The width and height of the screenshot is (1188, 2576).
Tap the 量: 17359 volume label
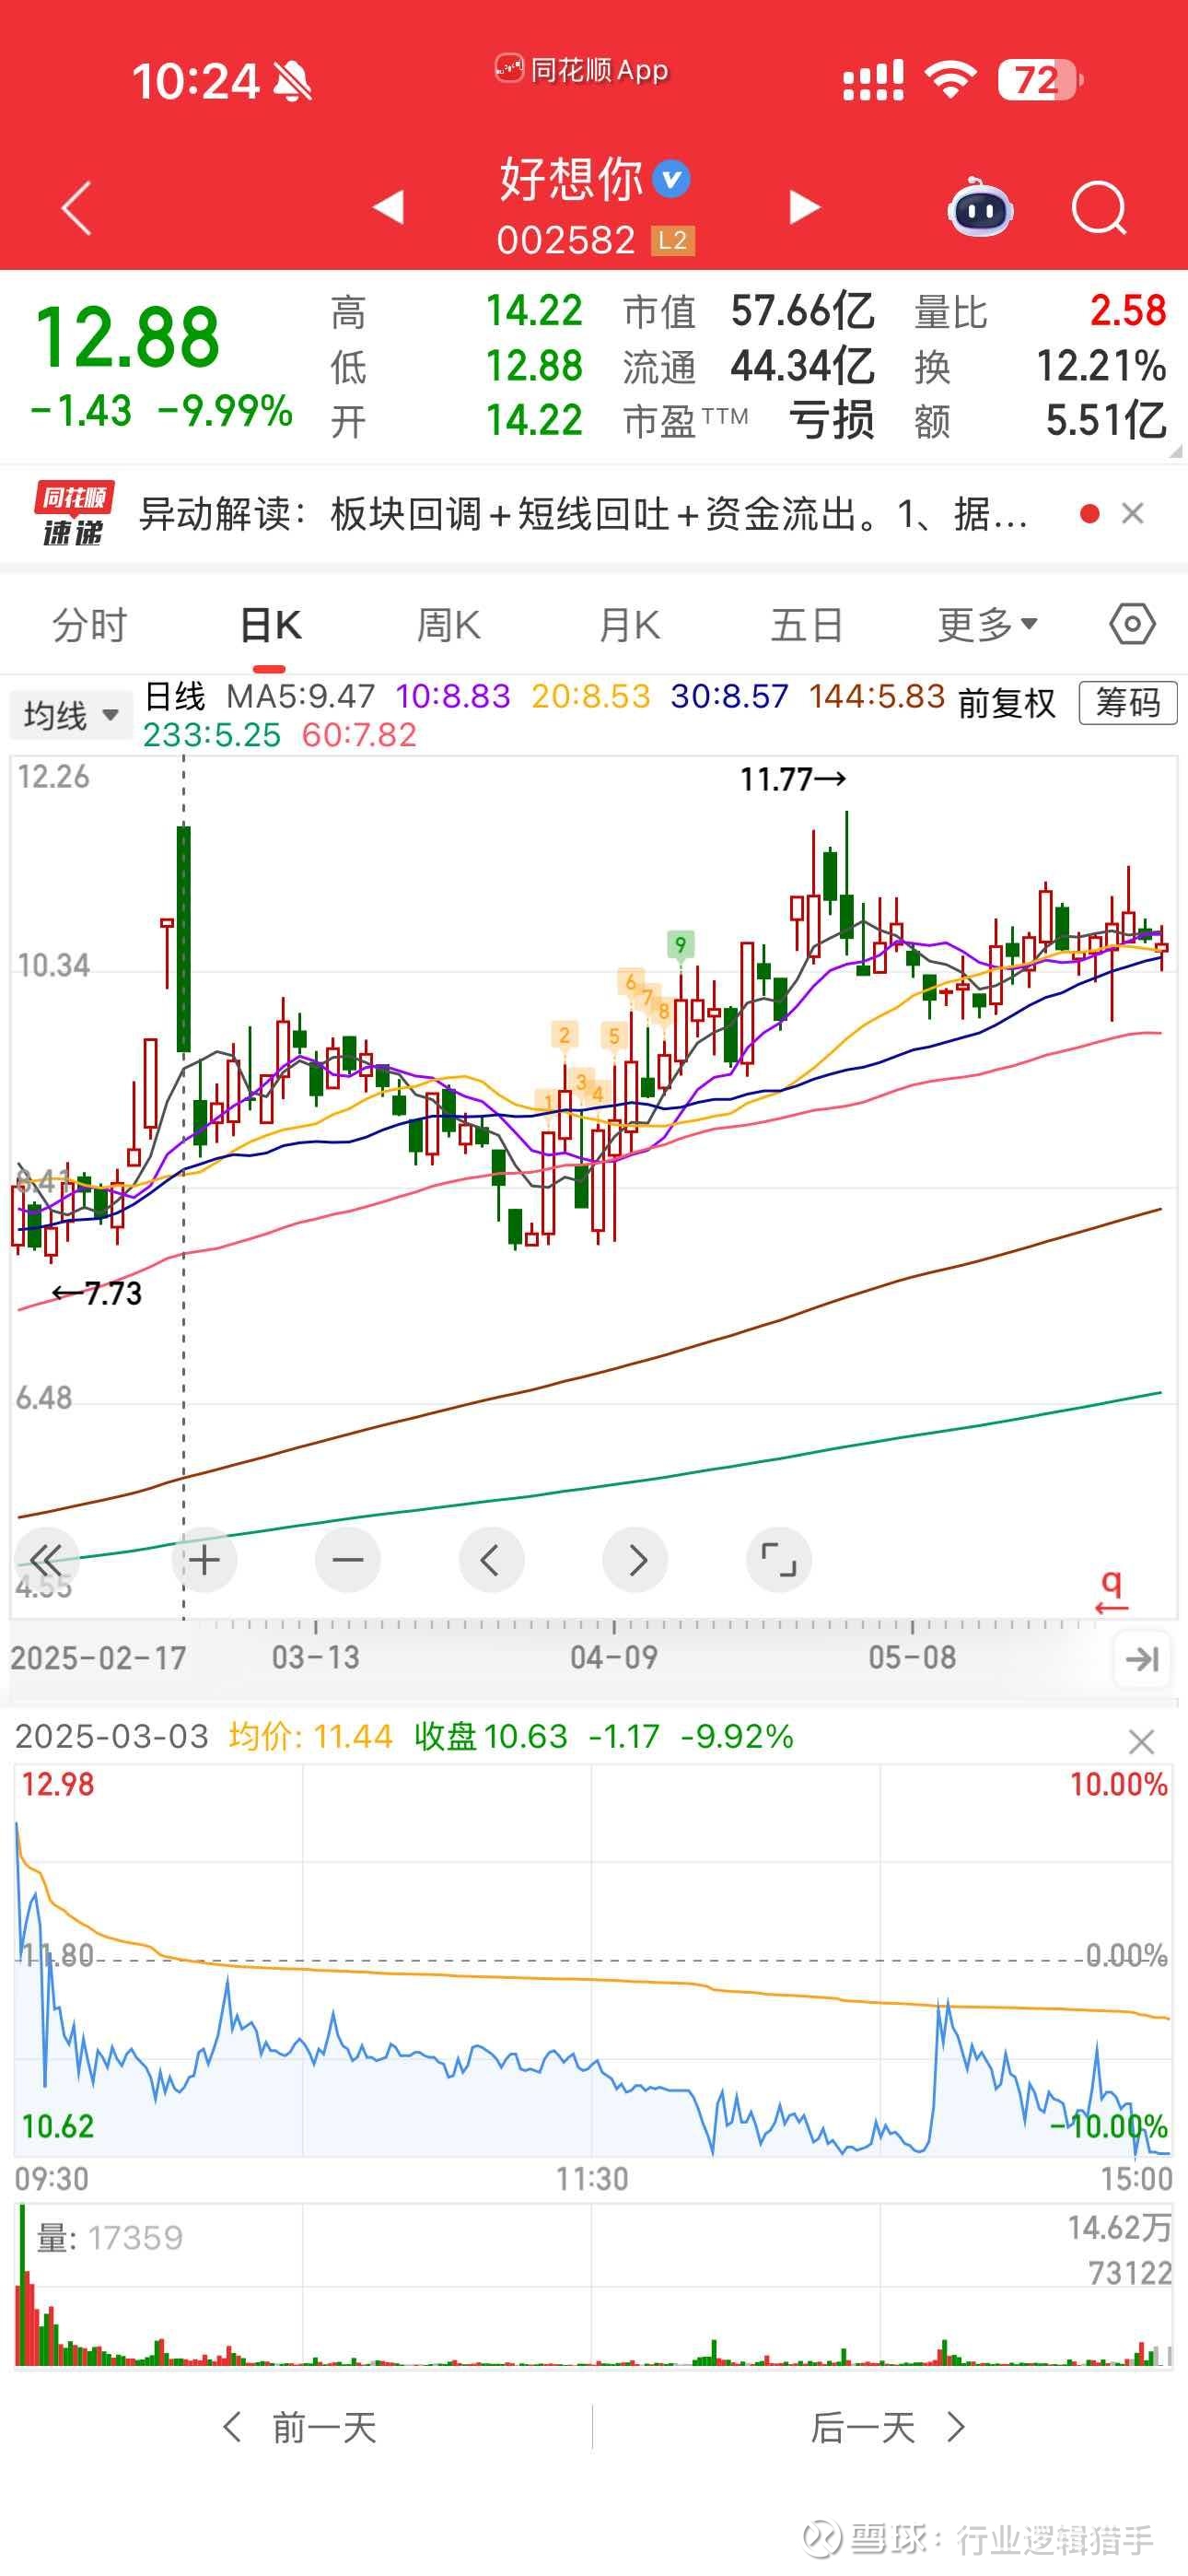pos(110,2238)
